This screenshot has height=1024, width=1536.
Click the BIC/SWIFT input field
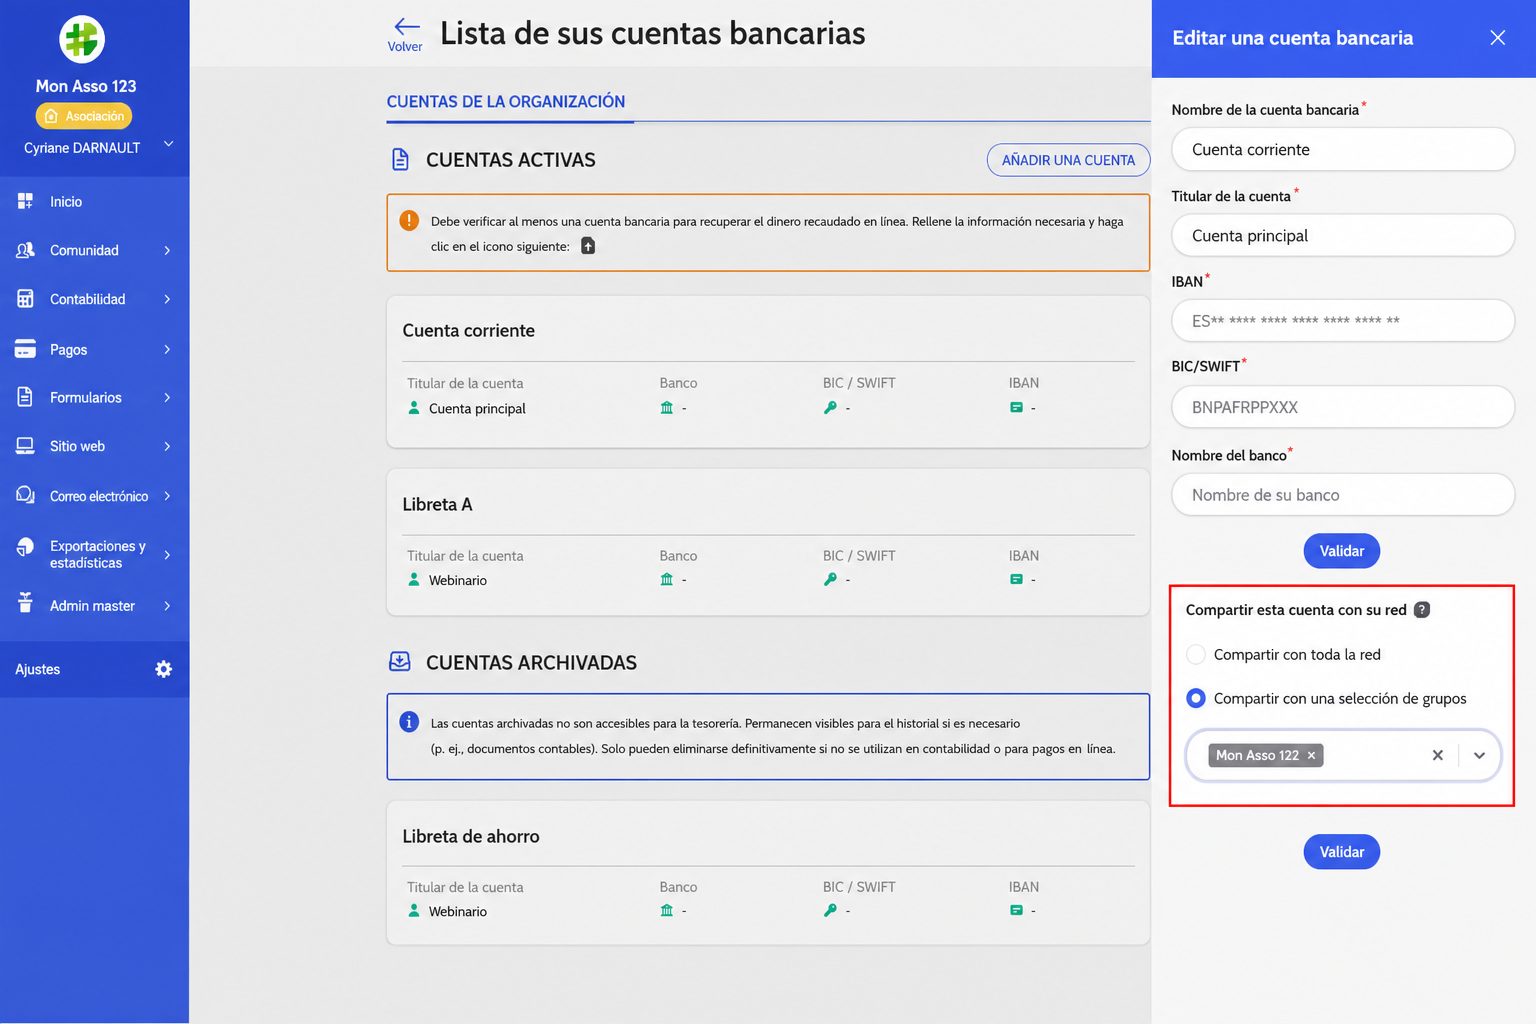[1342, 407]
